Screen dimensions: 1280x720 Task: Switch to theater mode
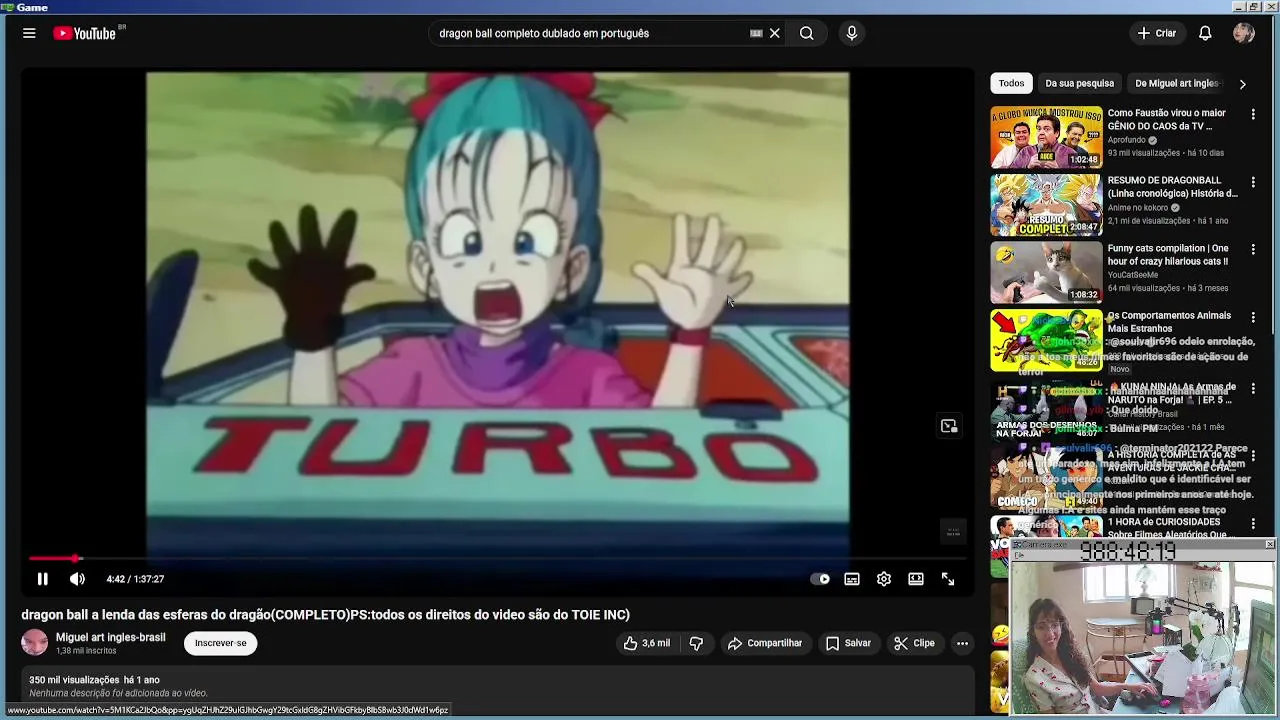tap(916, 579)
